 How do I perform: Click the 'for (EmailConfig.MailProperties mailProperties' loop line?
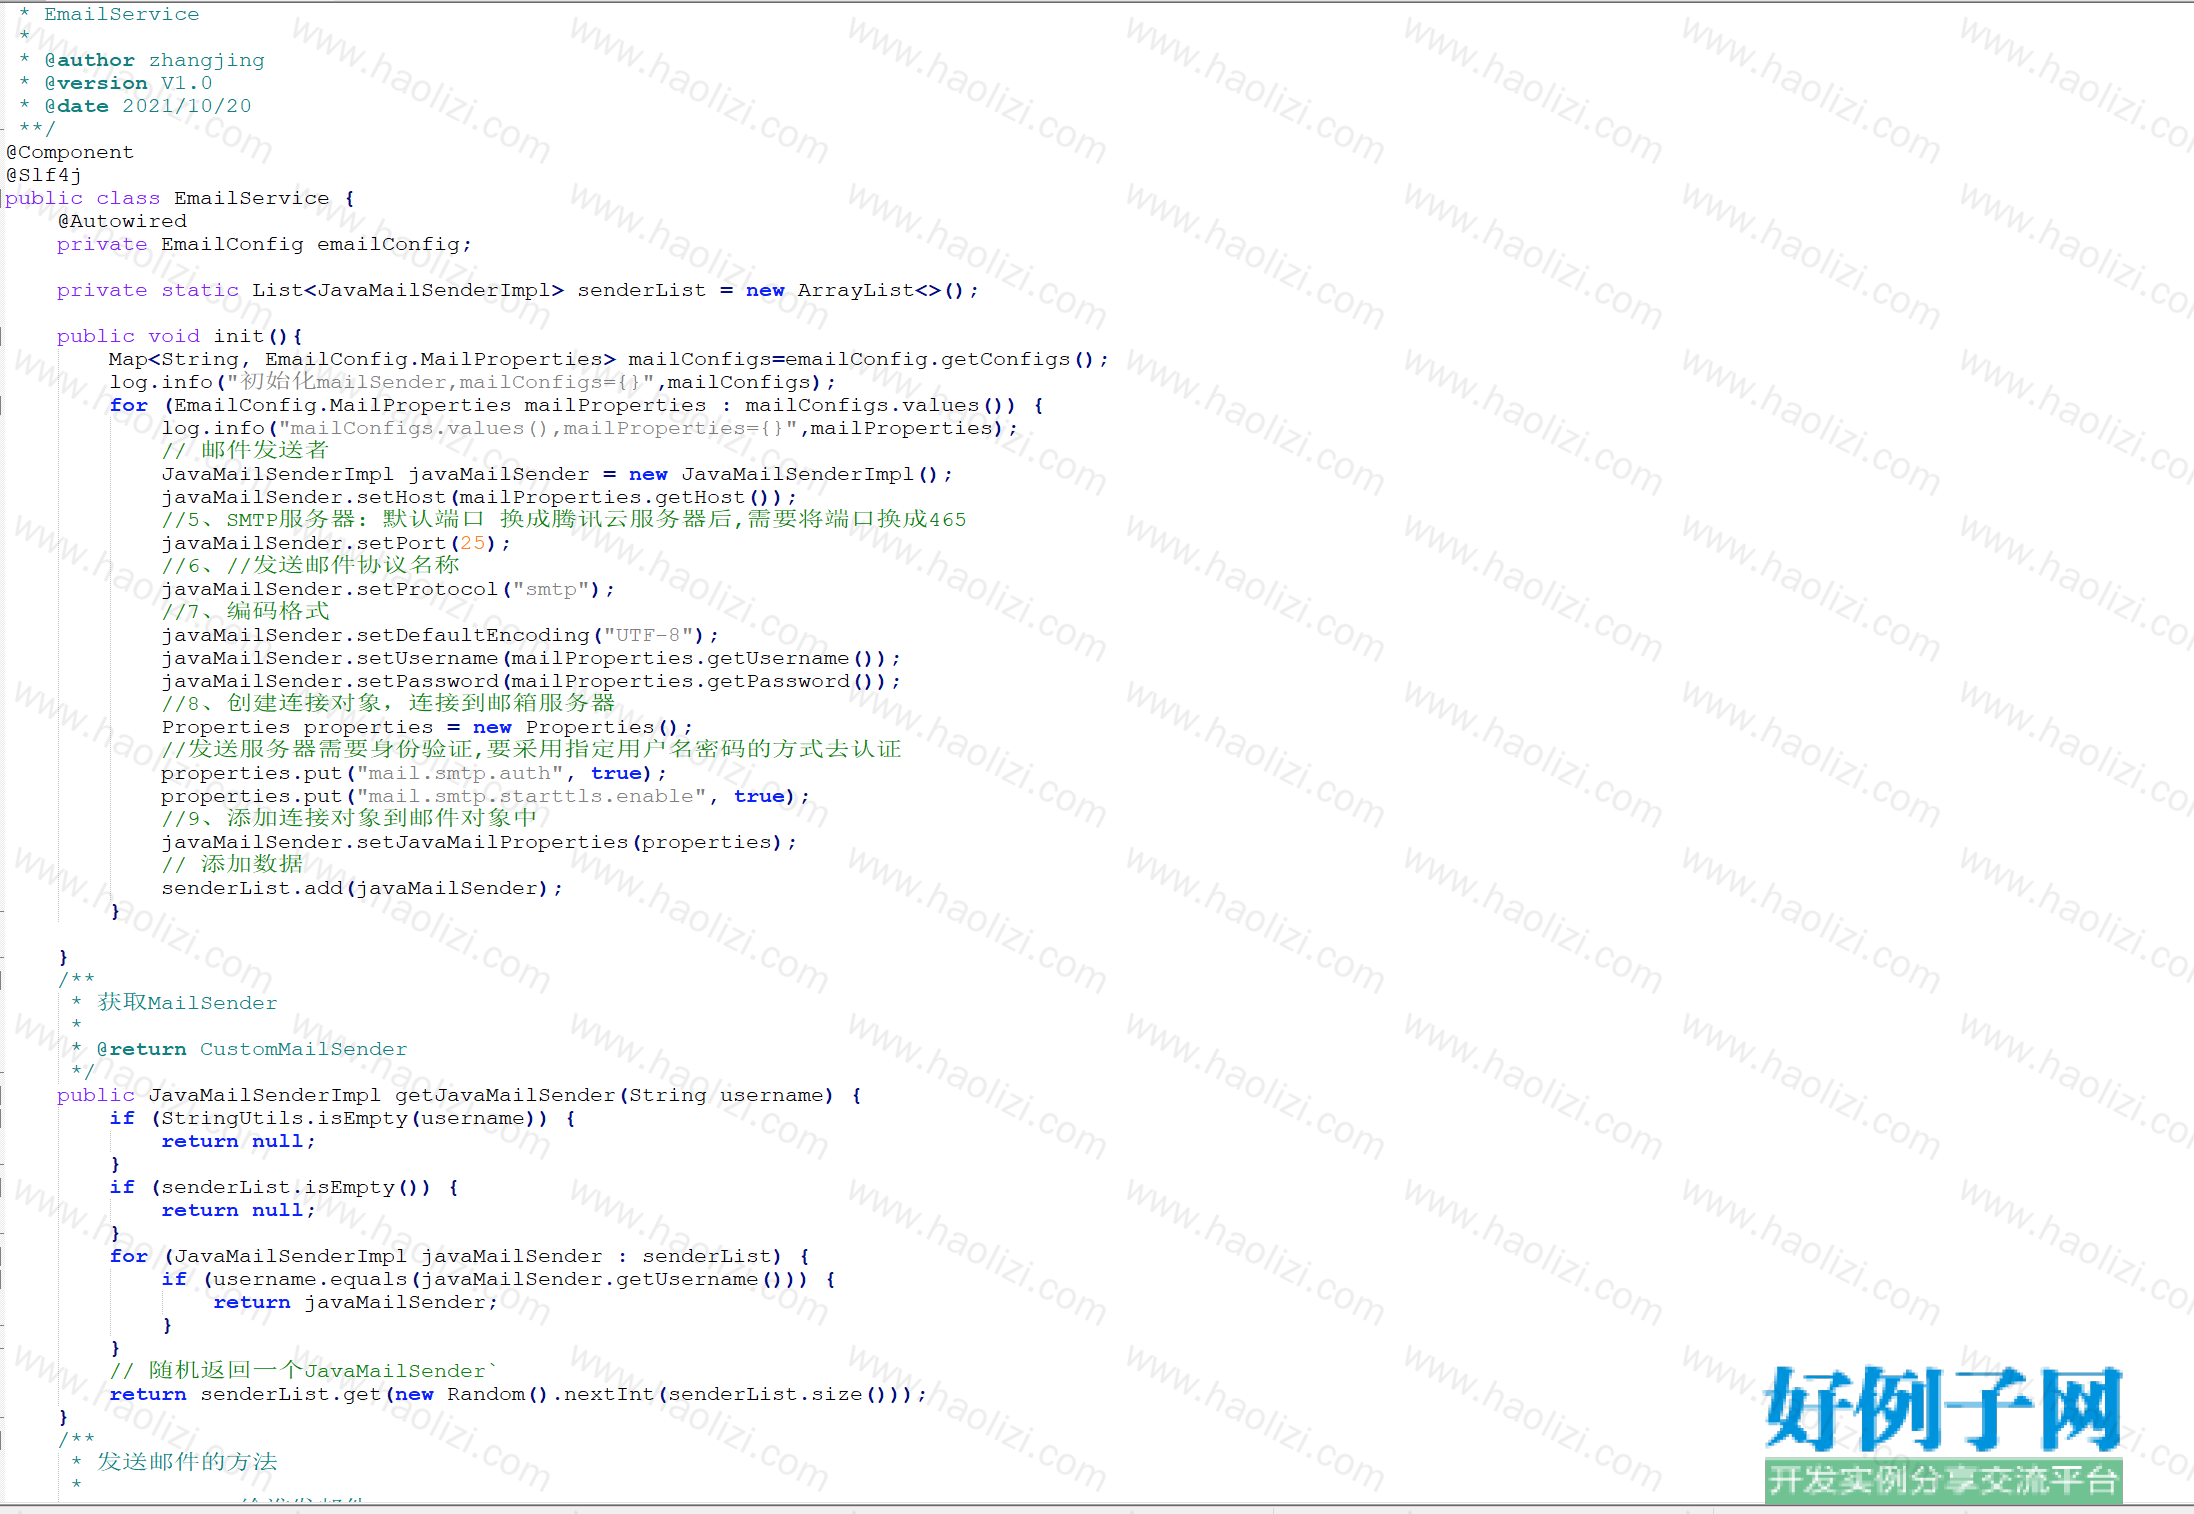(577, 405)
